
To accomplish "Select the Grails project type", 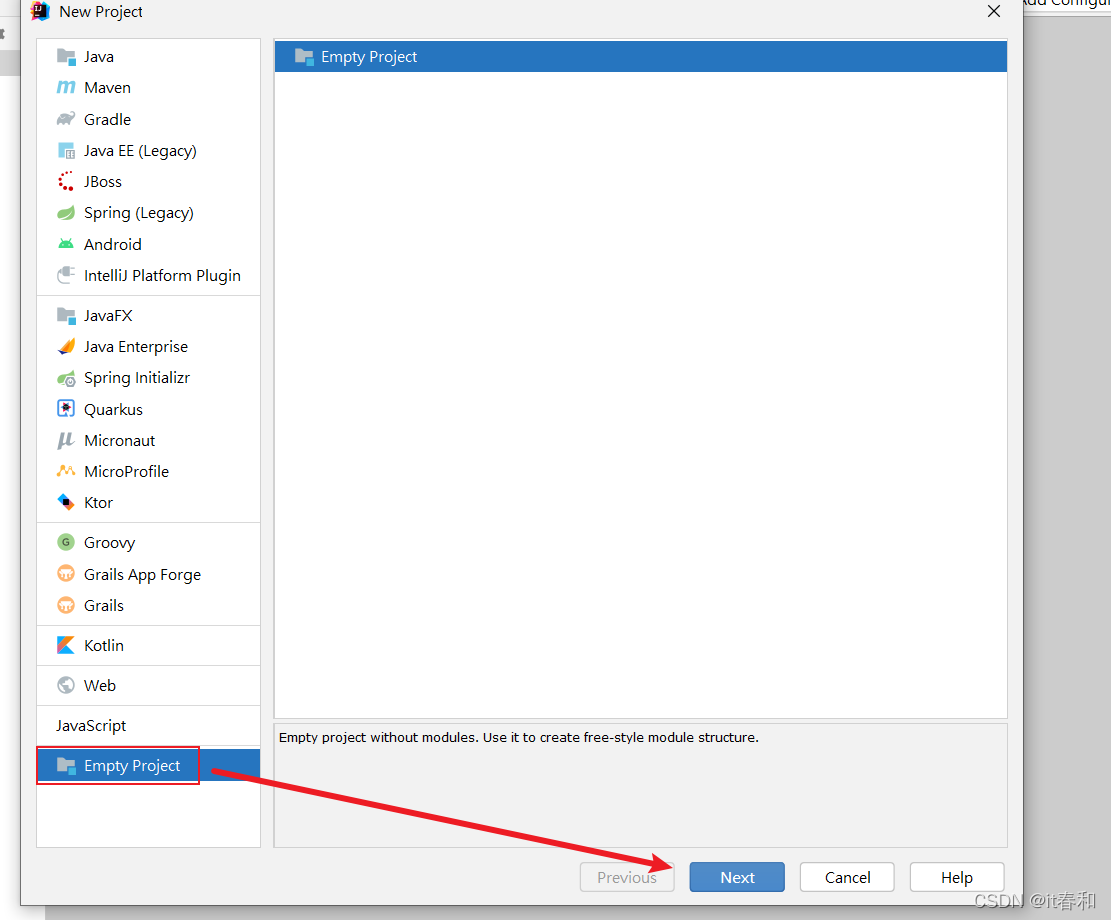I will pos(148,605).
